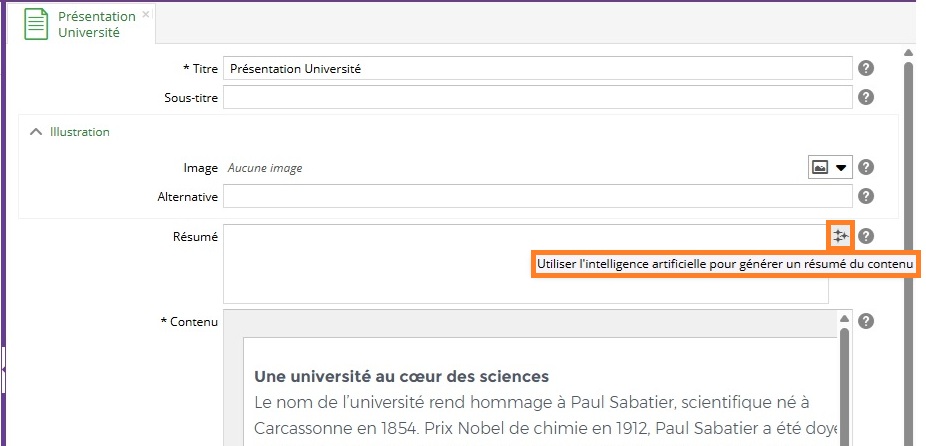Screen dimensions: 926x446
Task: Click the AI summary generation icon
Action: pos(840,236)
